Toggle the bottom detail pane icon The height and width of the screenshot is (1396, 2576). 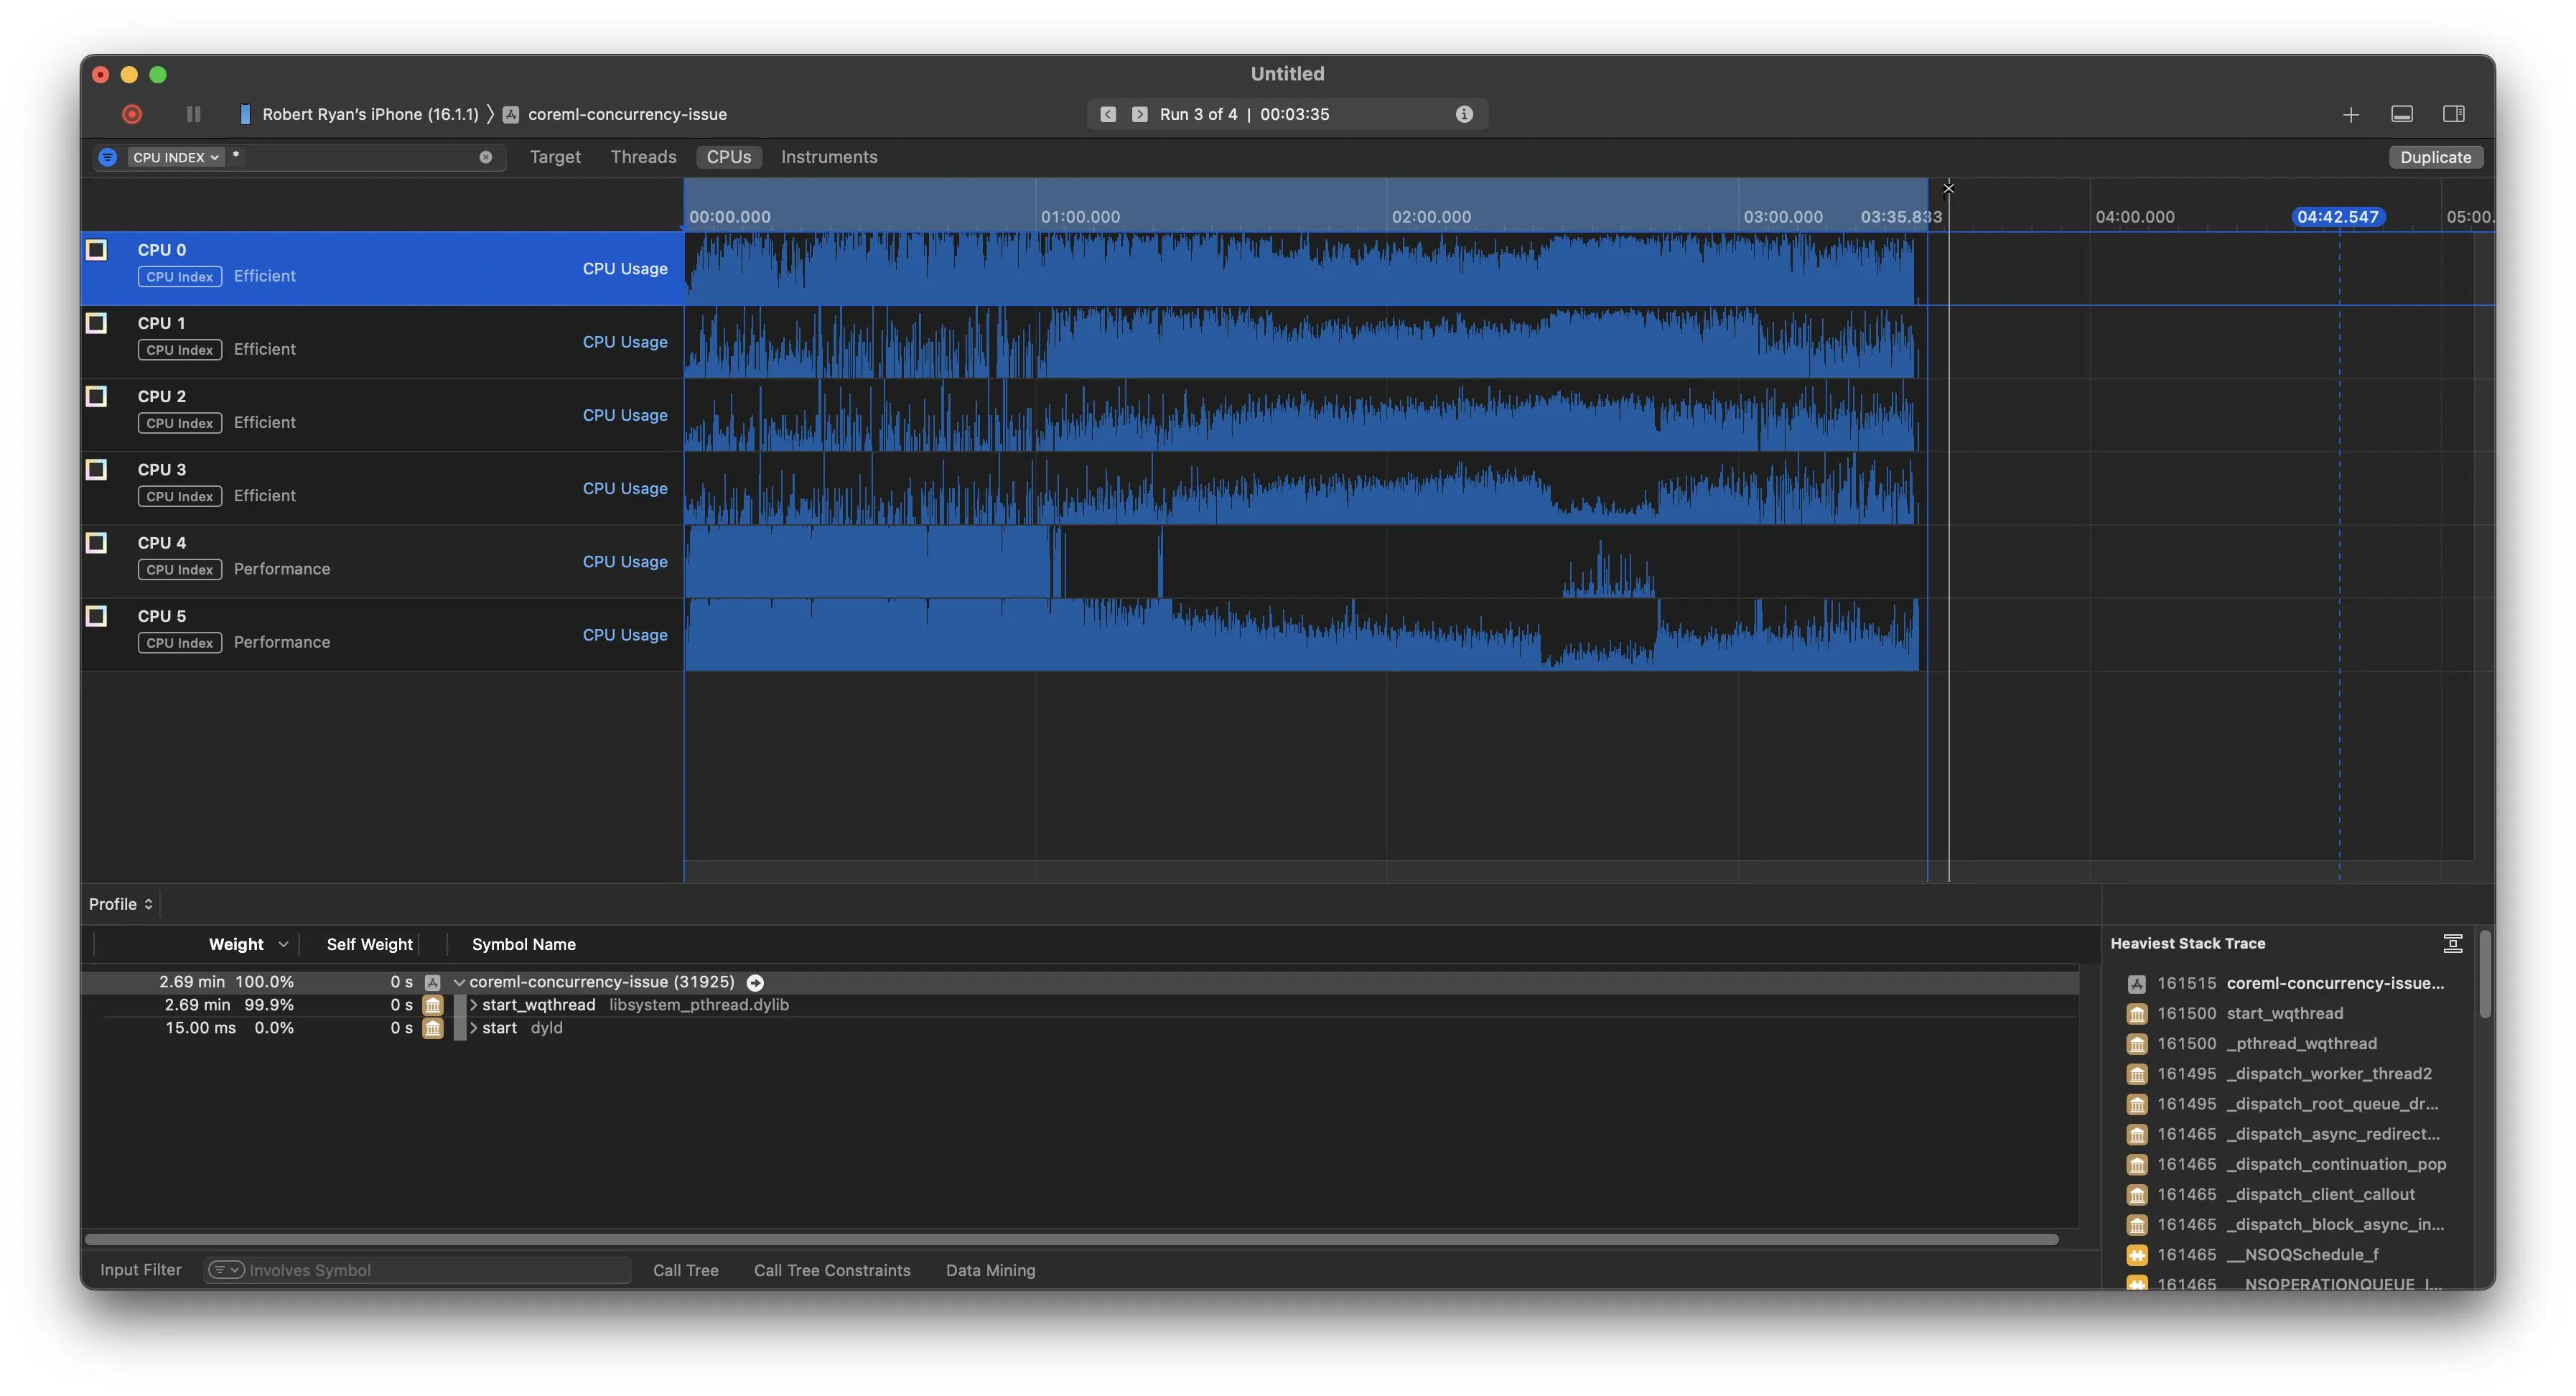2402,114
